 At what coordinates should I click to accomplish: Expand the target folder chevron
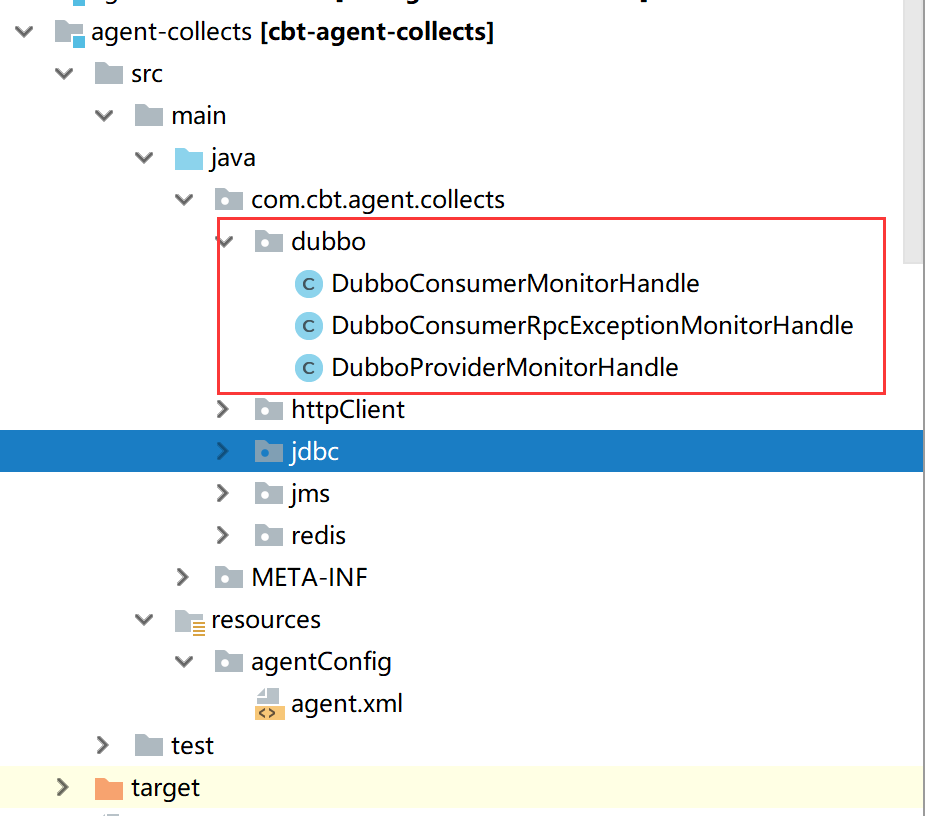(62, 787)
